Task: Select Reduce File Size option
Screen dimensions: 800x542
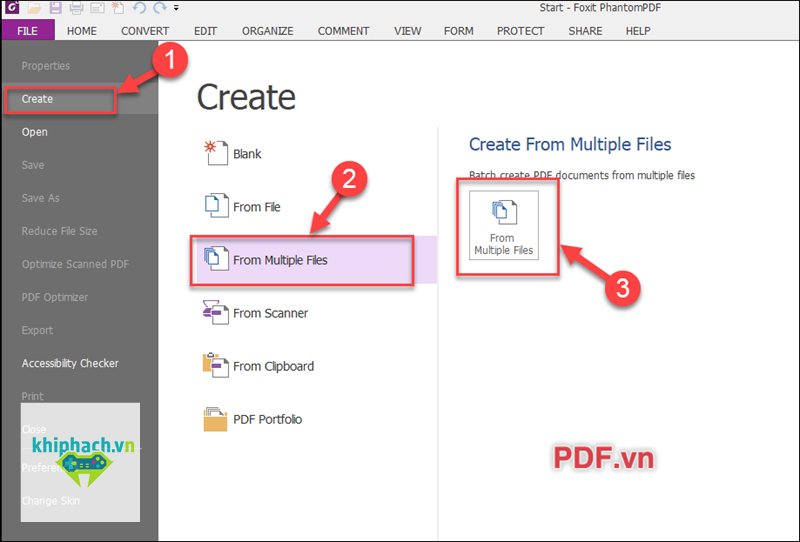Action: tap(59, 231)
